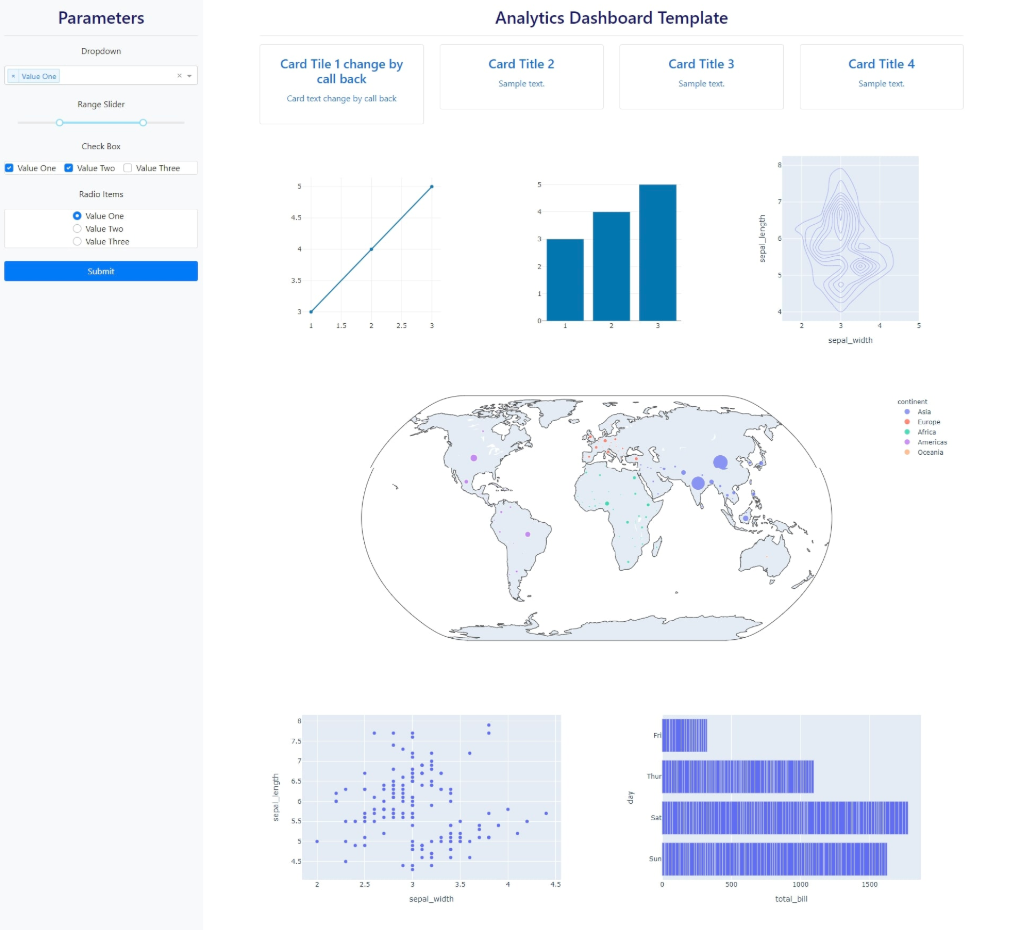Screen dimensions: 1019x930
Task: Open the Card Title 2 tile
Action: [521, 76]
